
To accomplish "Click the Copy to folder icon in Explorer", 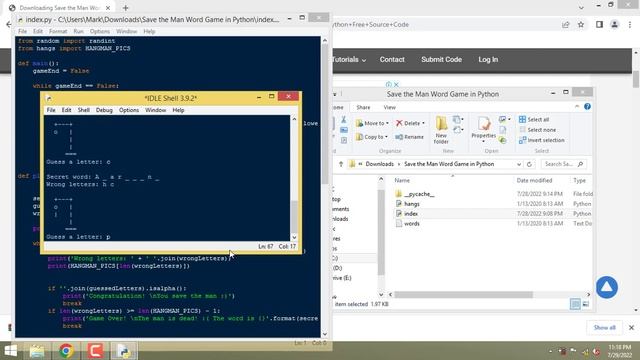I will [359, 137].
